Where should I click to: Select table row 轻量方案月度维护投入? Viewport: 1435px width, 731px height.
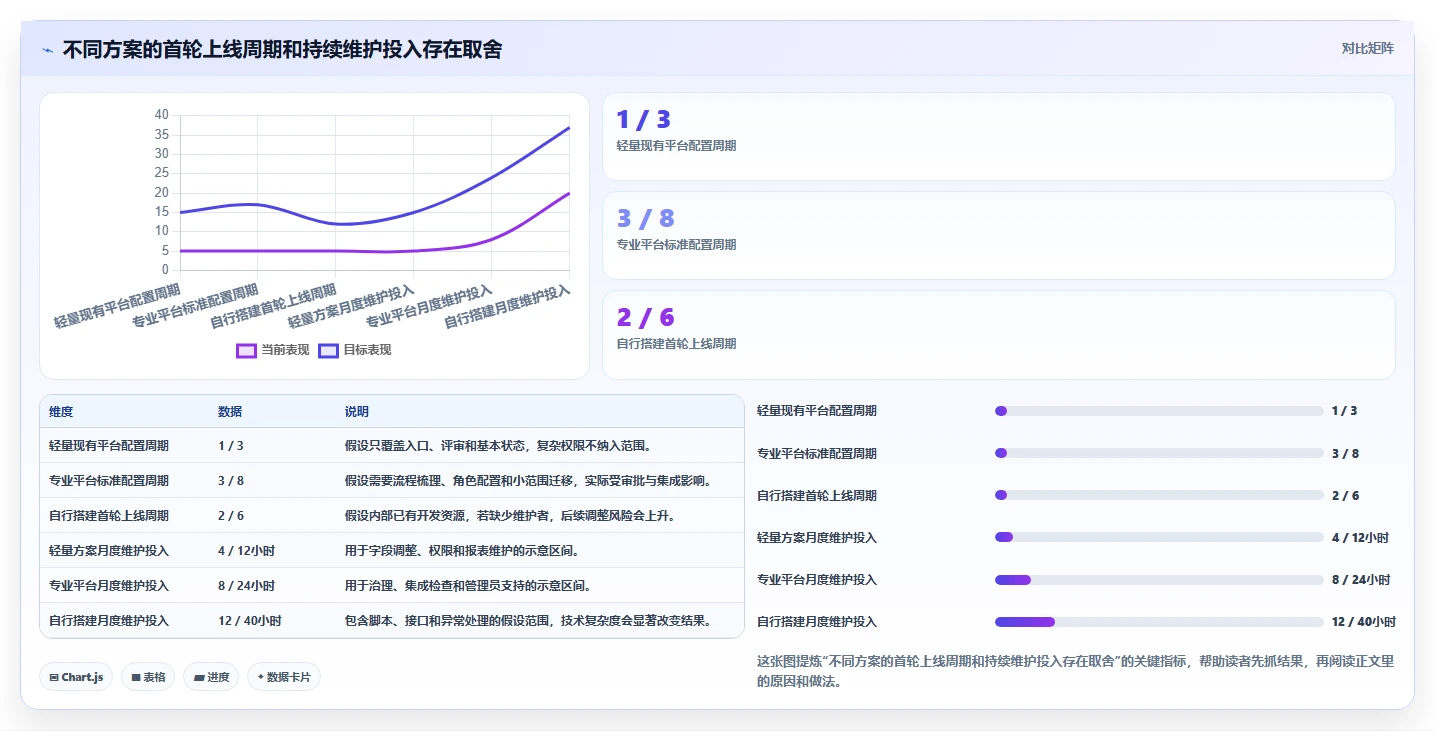tap(392, 551)
